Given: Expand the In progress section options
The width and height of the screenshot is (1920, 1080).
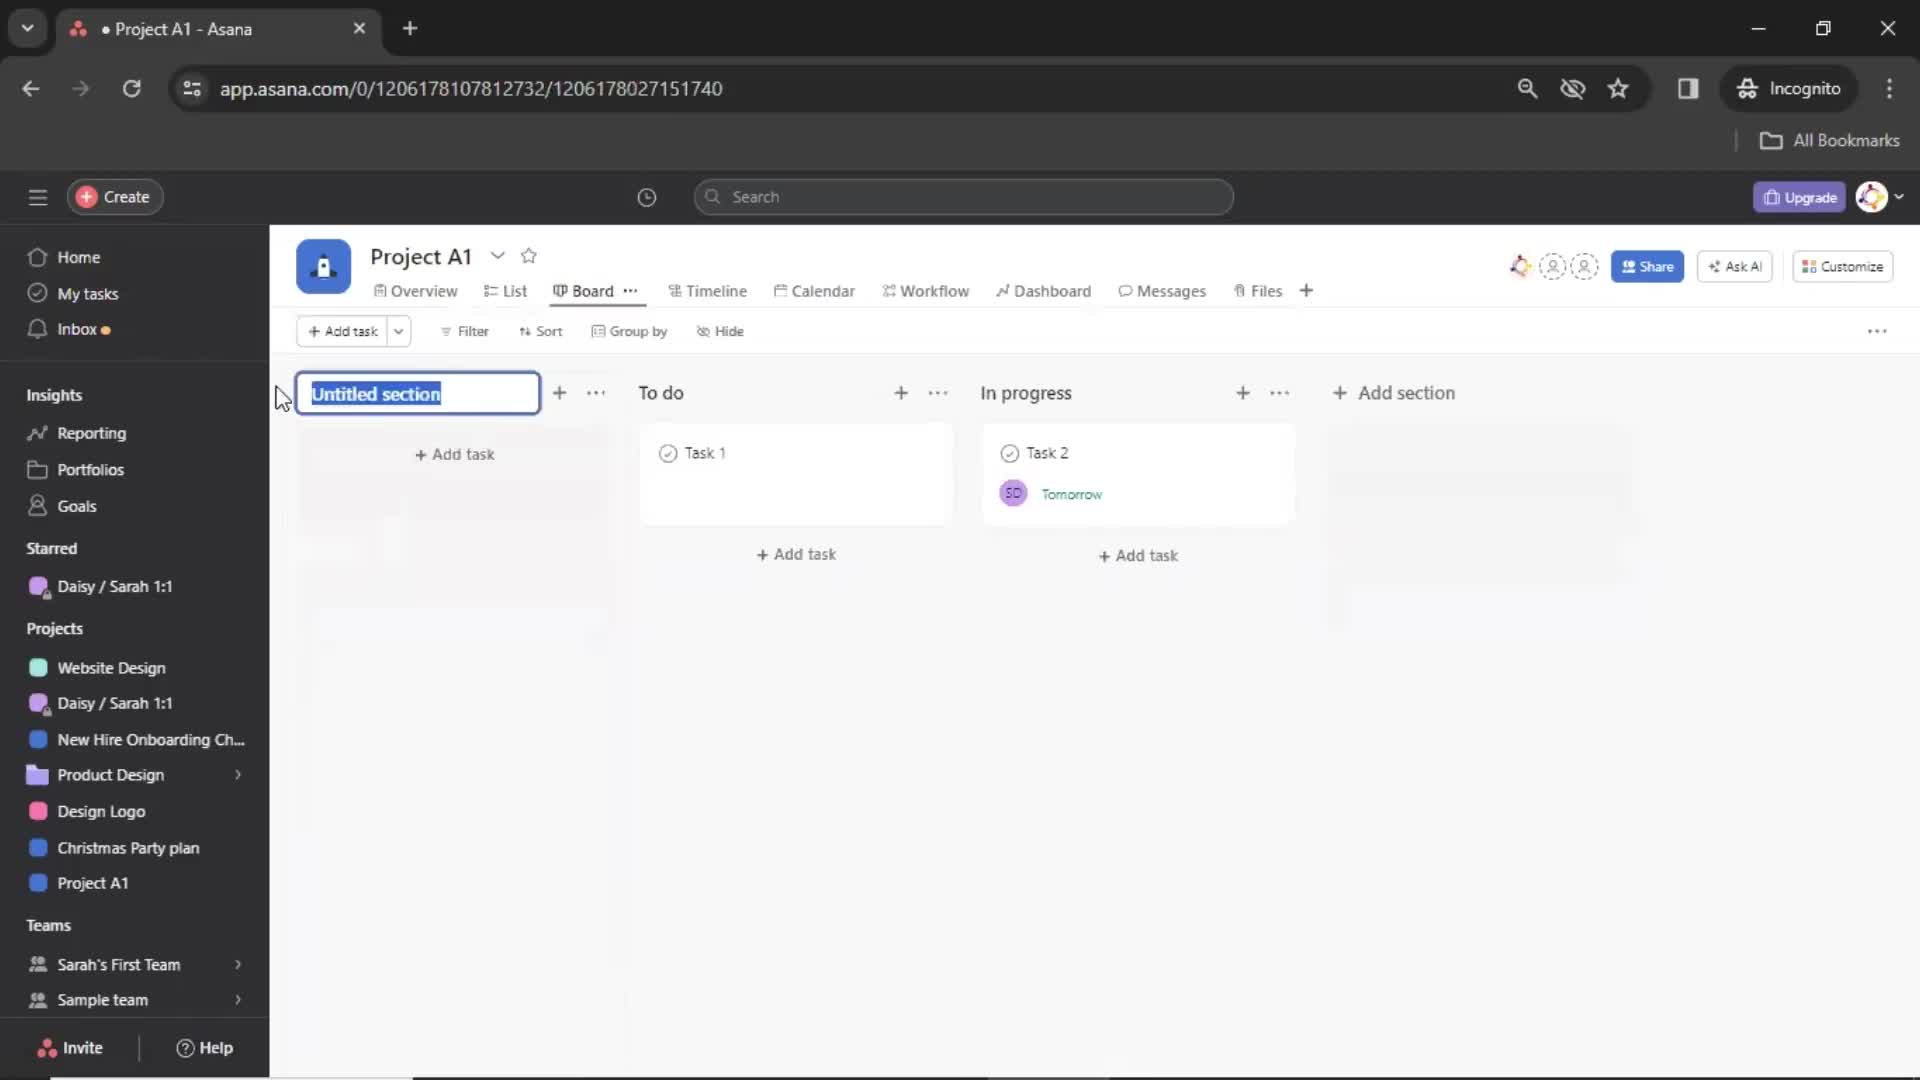Looking at the screenshot, I should 1278,392.
